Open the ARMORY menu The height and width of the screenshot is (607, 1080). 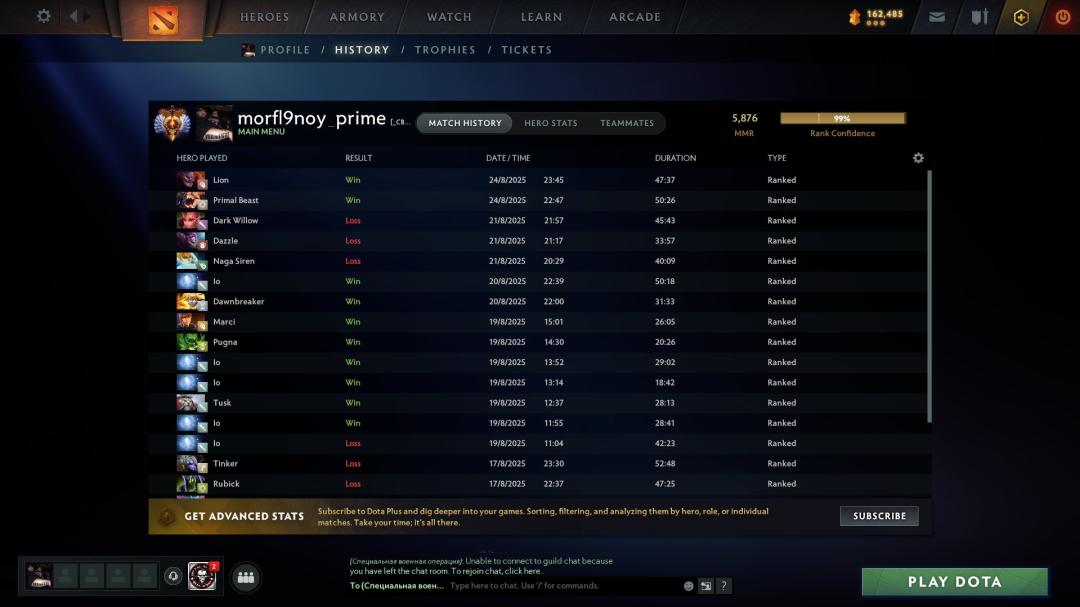(357, 17)
